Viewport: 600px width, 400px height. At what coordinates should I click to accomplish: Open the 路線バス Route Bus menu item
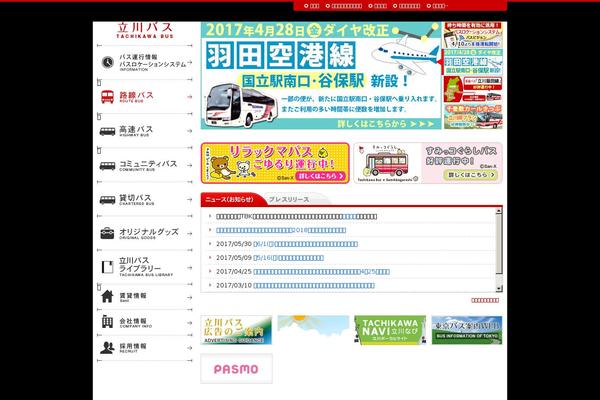[x=145, y=97]
